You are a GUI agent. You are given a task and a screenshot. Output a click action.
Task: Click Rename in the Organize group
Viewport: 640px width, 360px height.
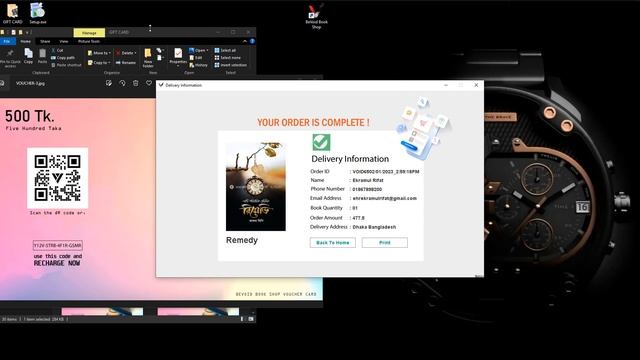(126, 62)
